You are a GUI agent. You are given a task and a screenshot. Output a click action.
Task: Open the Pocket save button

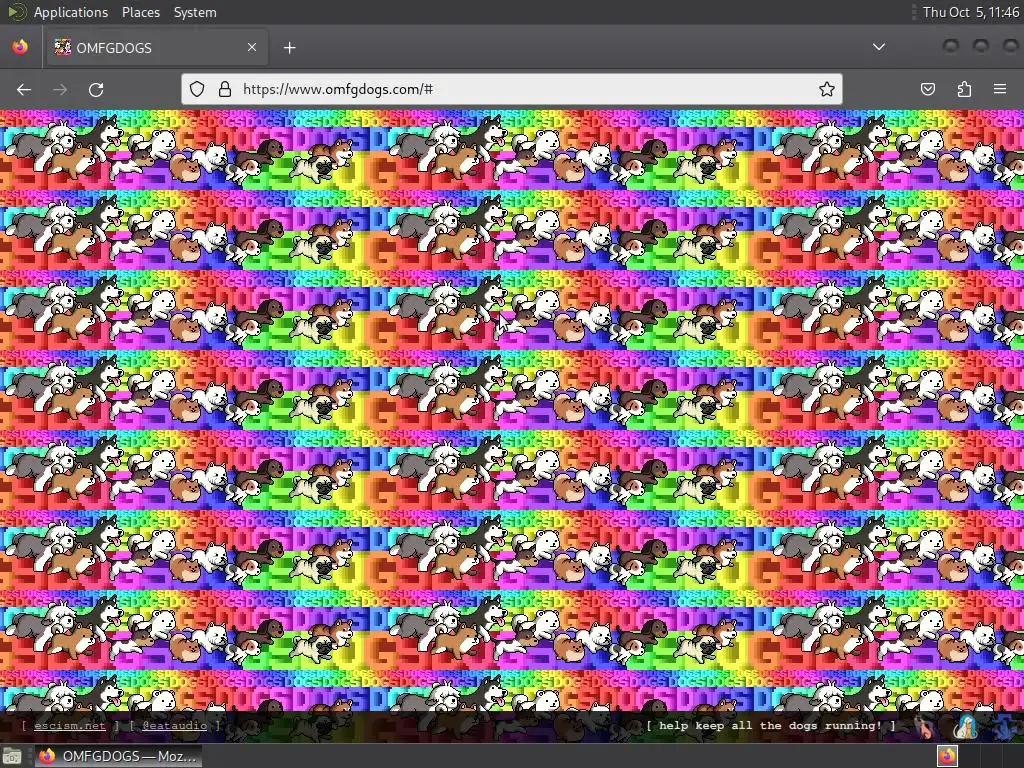[928, 89]
